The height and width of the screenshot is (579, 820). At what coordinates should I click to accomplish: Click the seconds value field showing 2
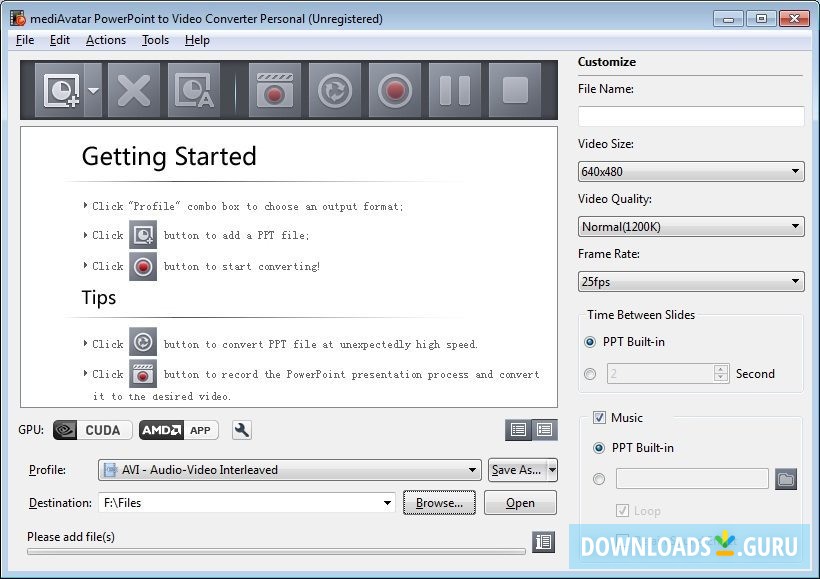click(x=660, y=373)
